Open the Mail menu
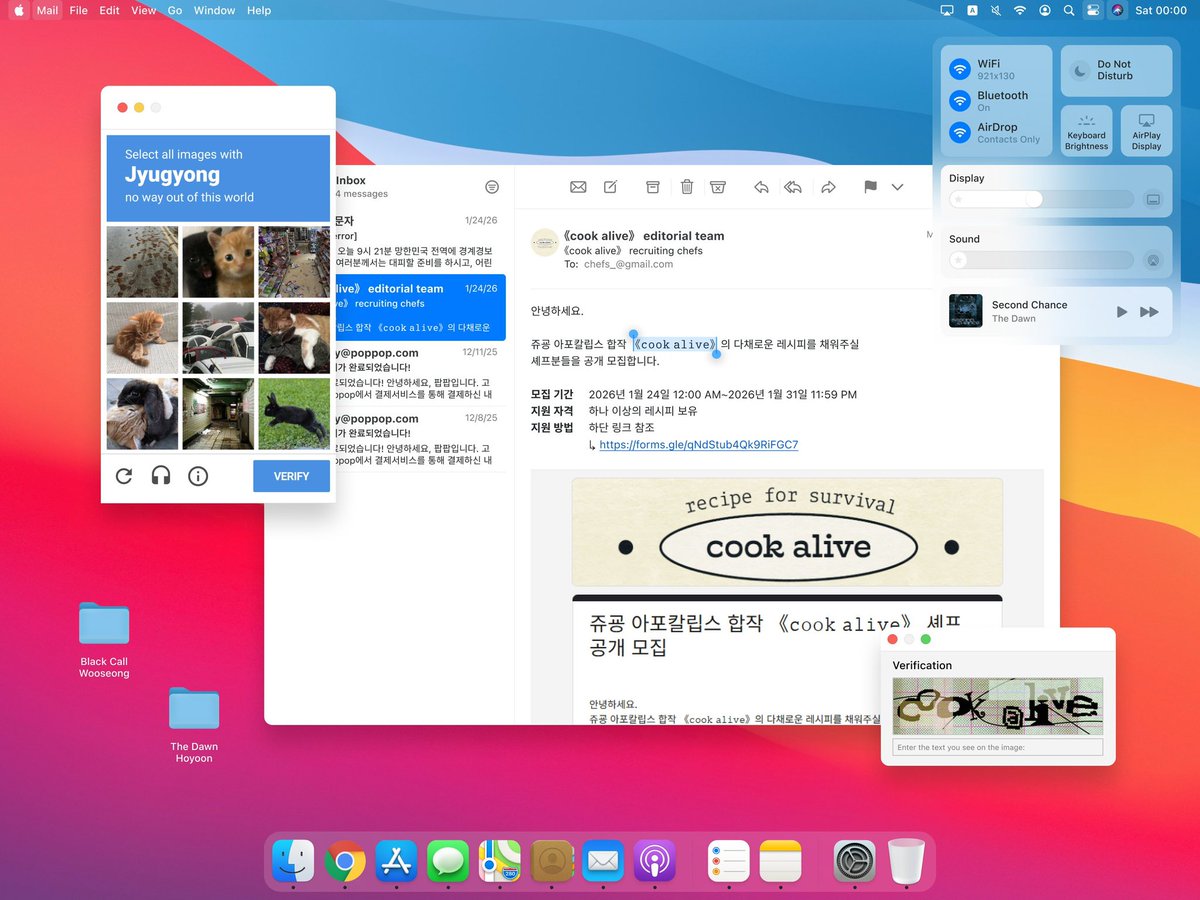Screen dimensions: 1200x900 tap(47, 10)
